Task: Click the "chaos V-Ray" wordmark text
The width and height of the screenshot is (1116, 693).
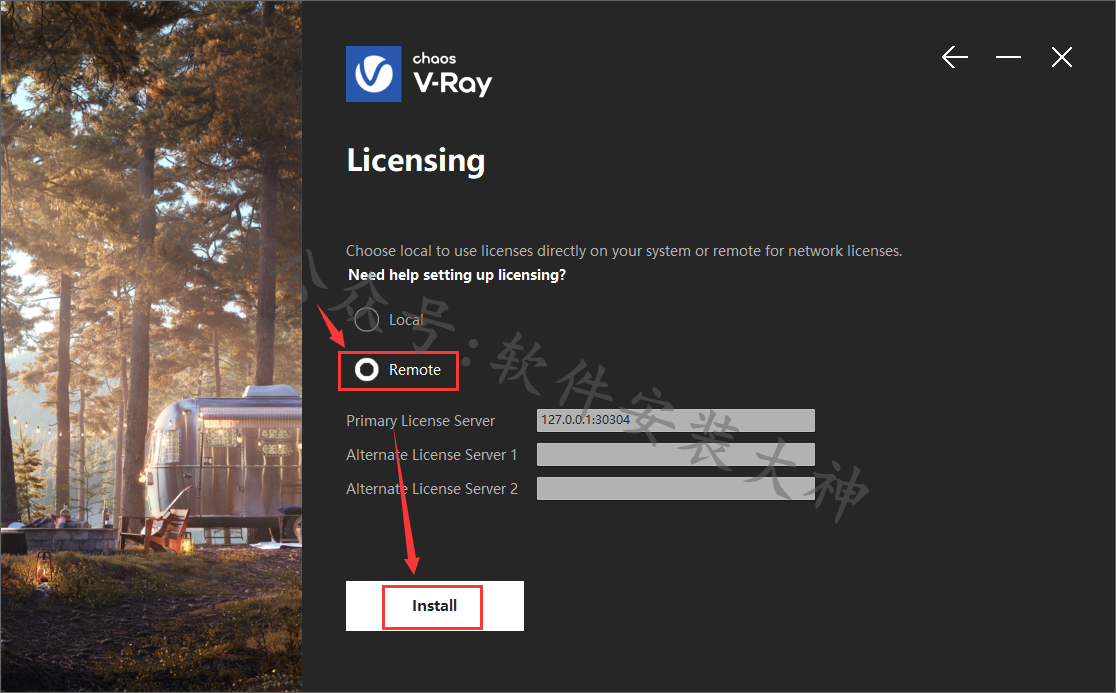Action: click(453, 74)
